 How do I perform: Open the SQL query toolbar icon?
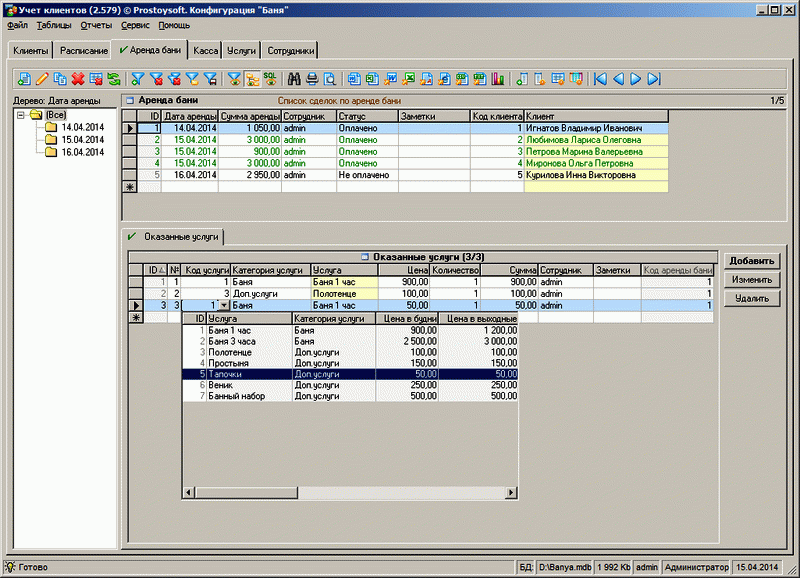pos(270,78)
